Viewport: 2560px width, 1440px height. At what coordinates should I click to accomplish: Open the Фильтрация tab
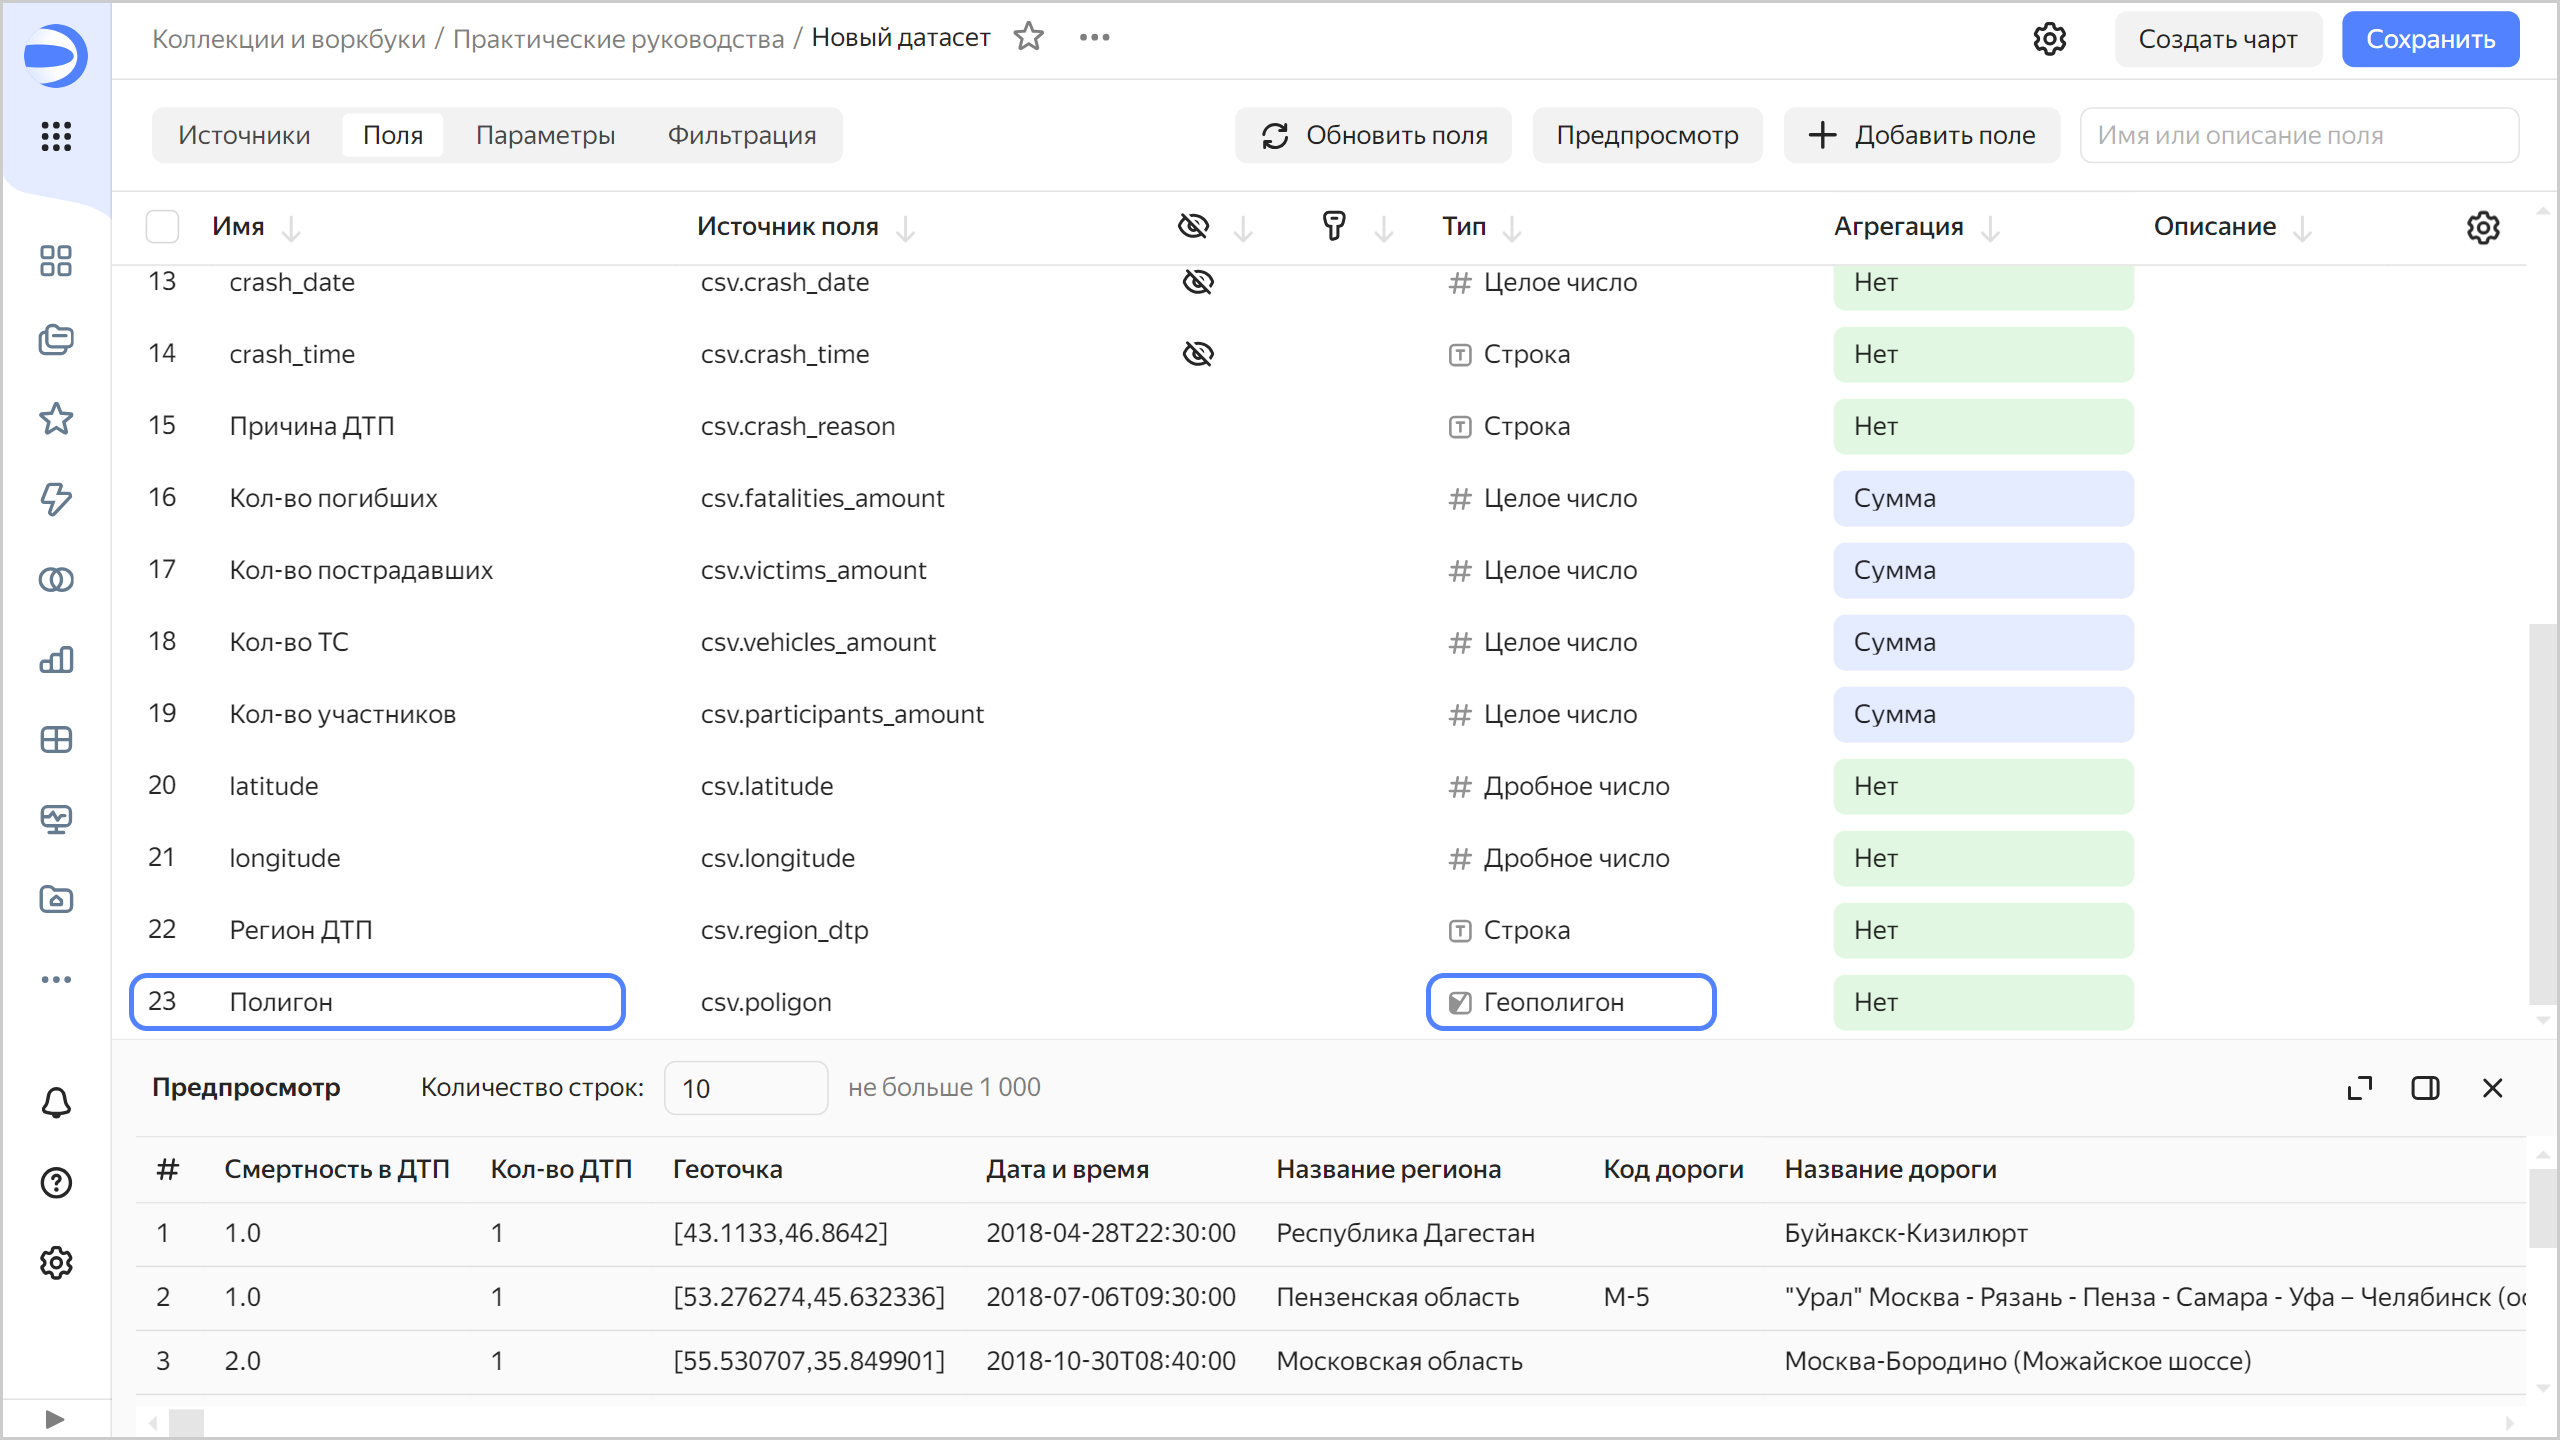pyautogui.click(x=741, y=135)
